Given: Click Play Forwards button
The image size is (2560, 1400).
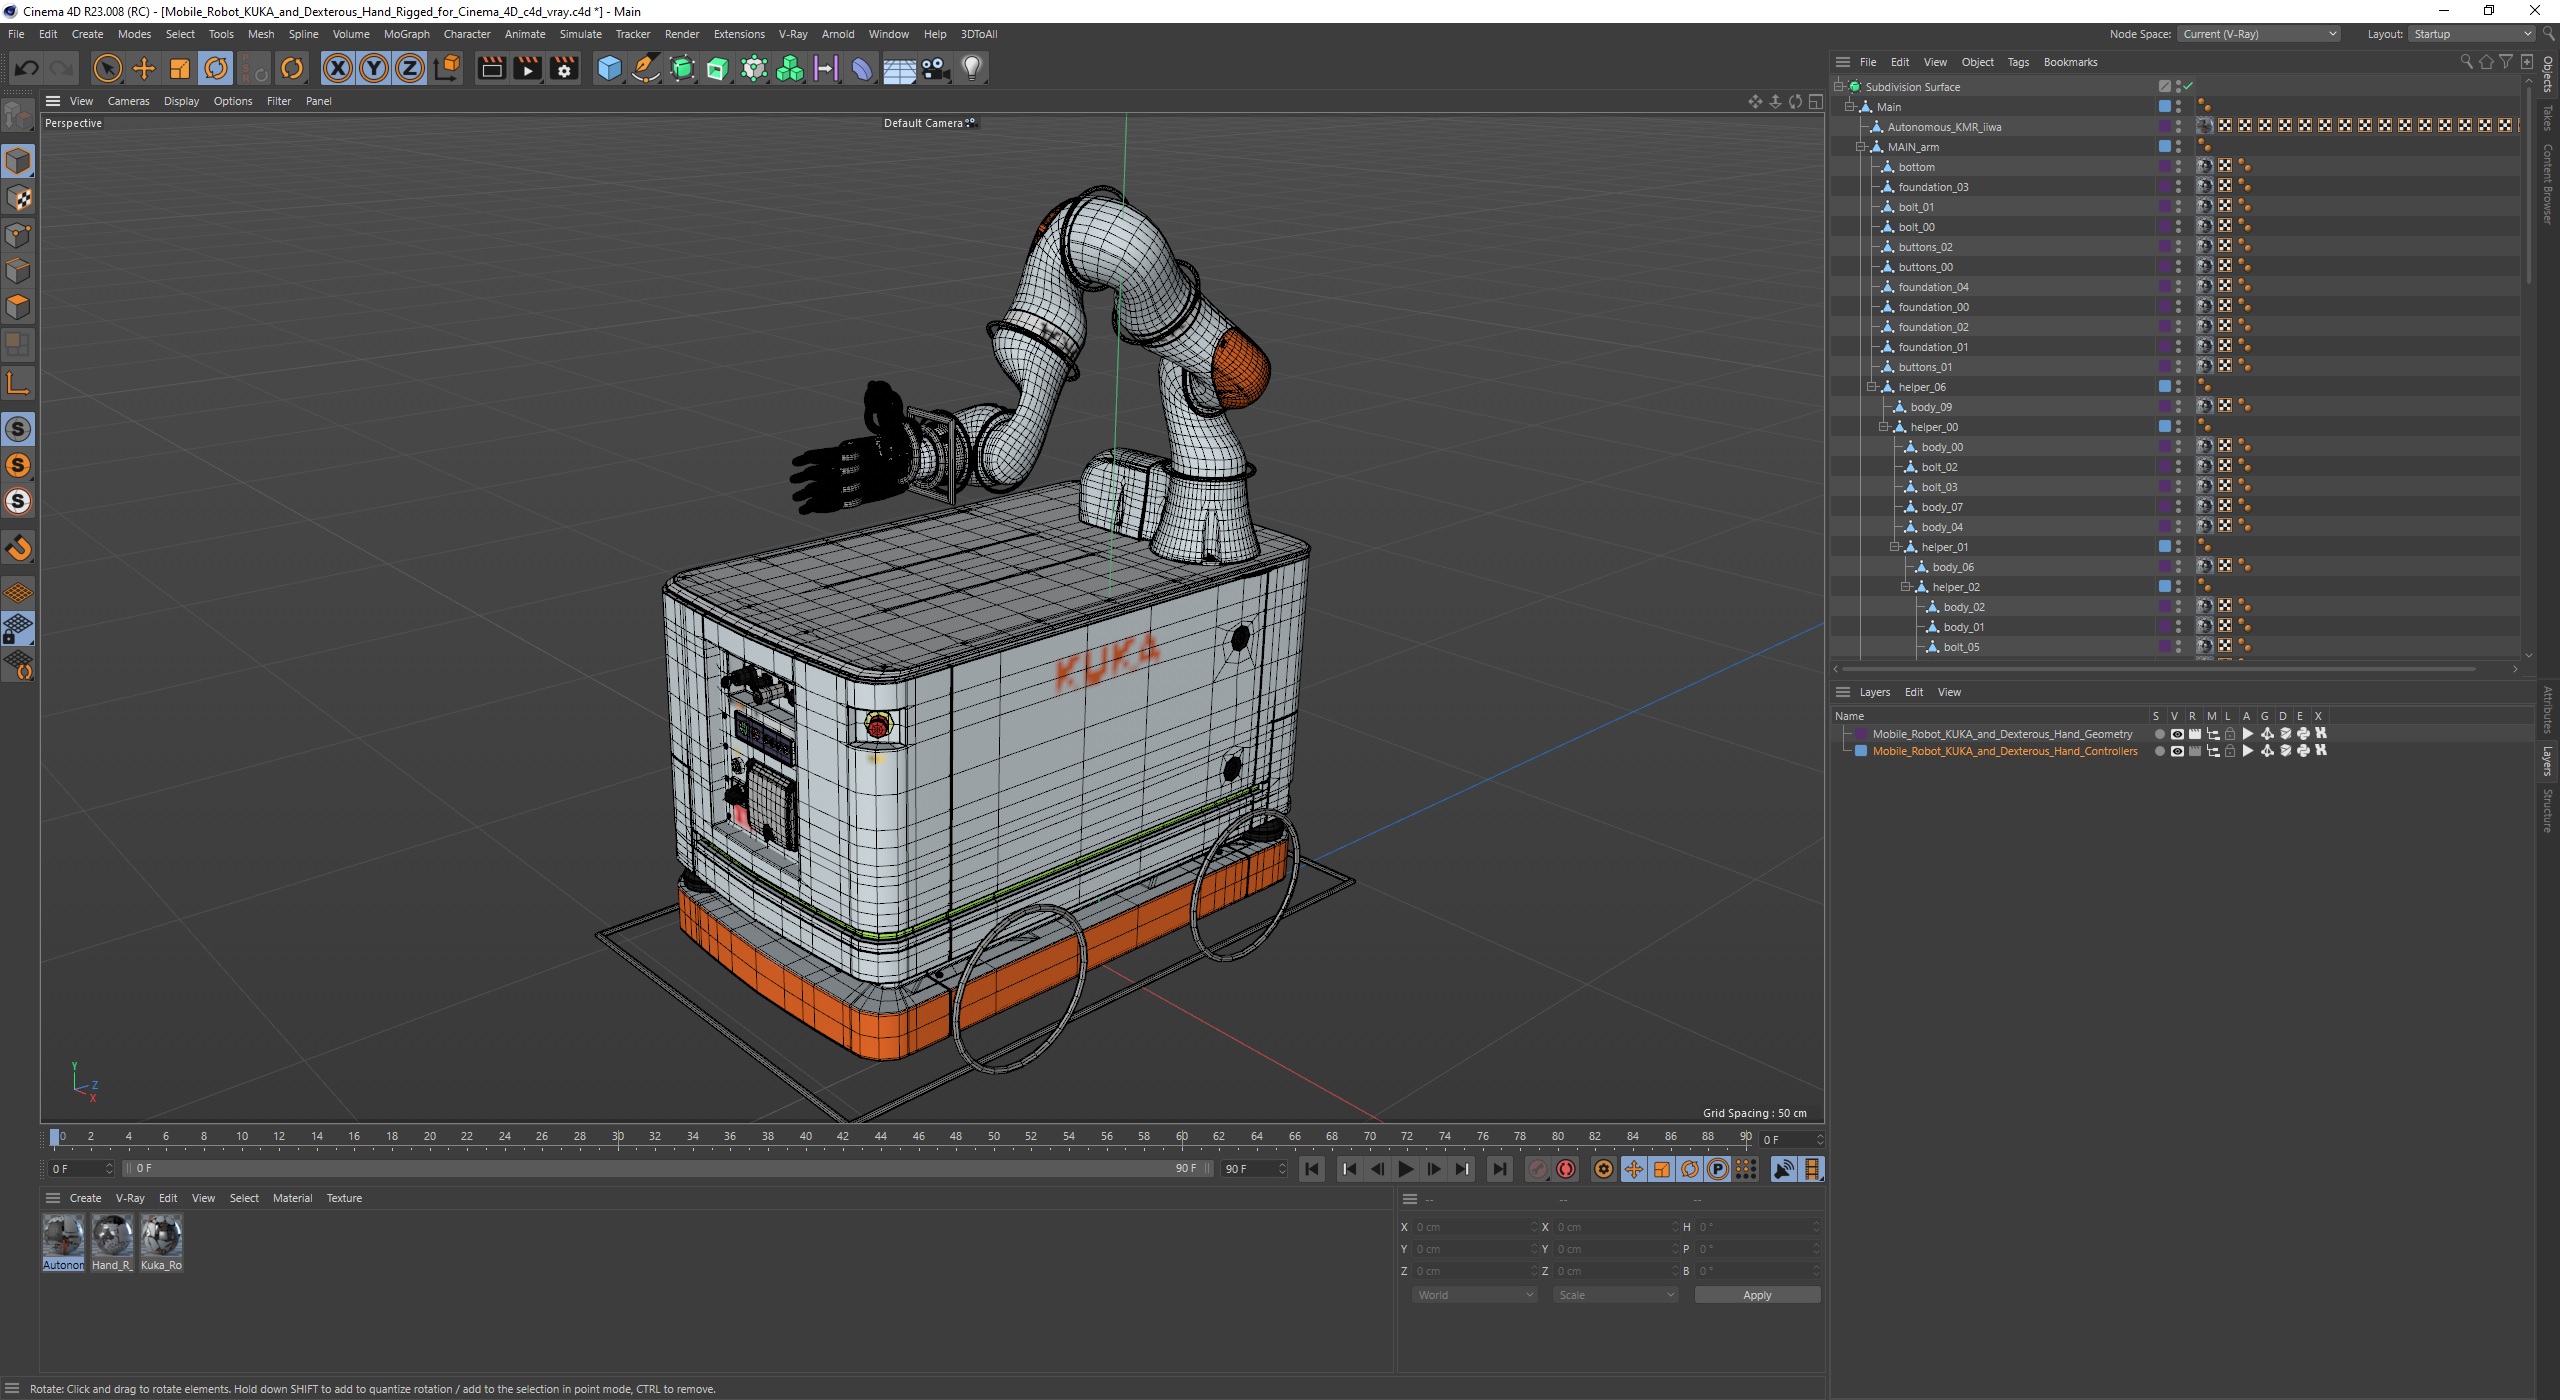Looking at the screenshot, I should [1405, 1169].
